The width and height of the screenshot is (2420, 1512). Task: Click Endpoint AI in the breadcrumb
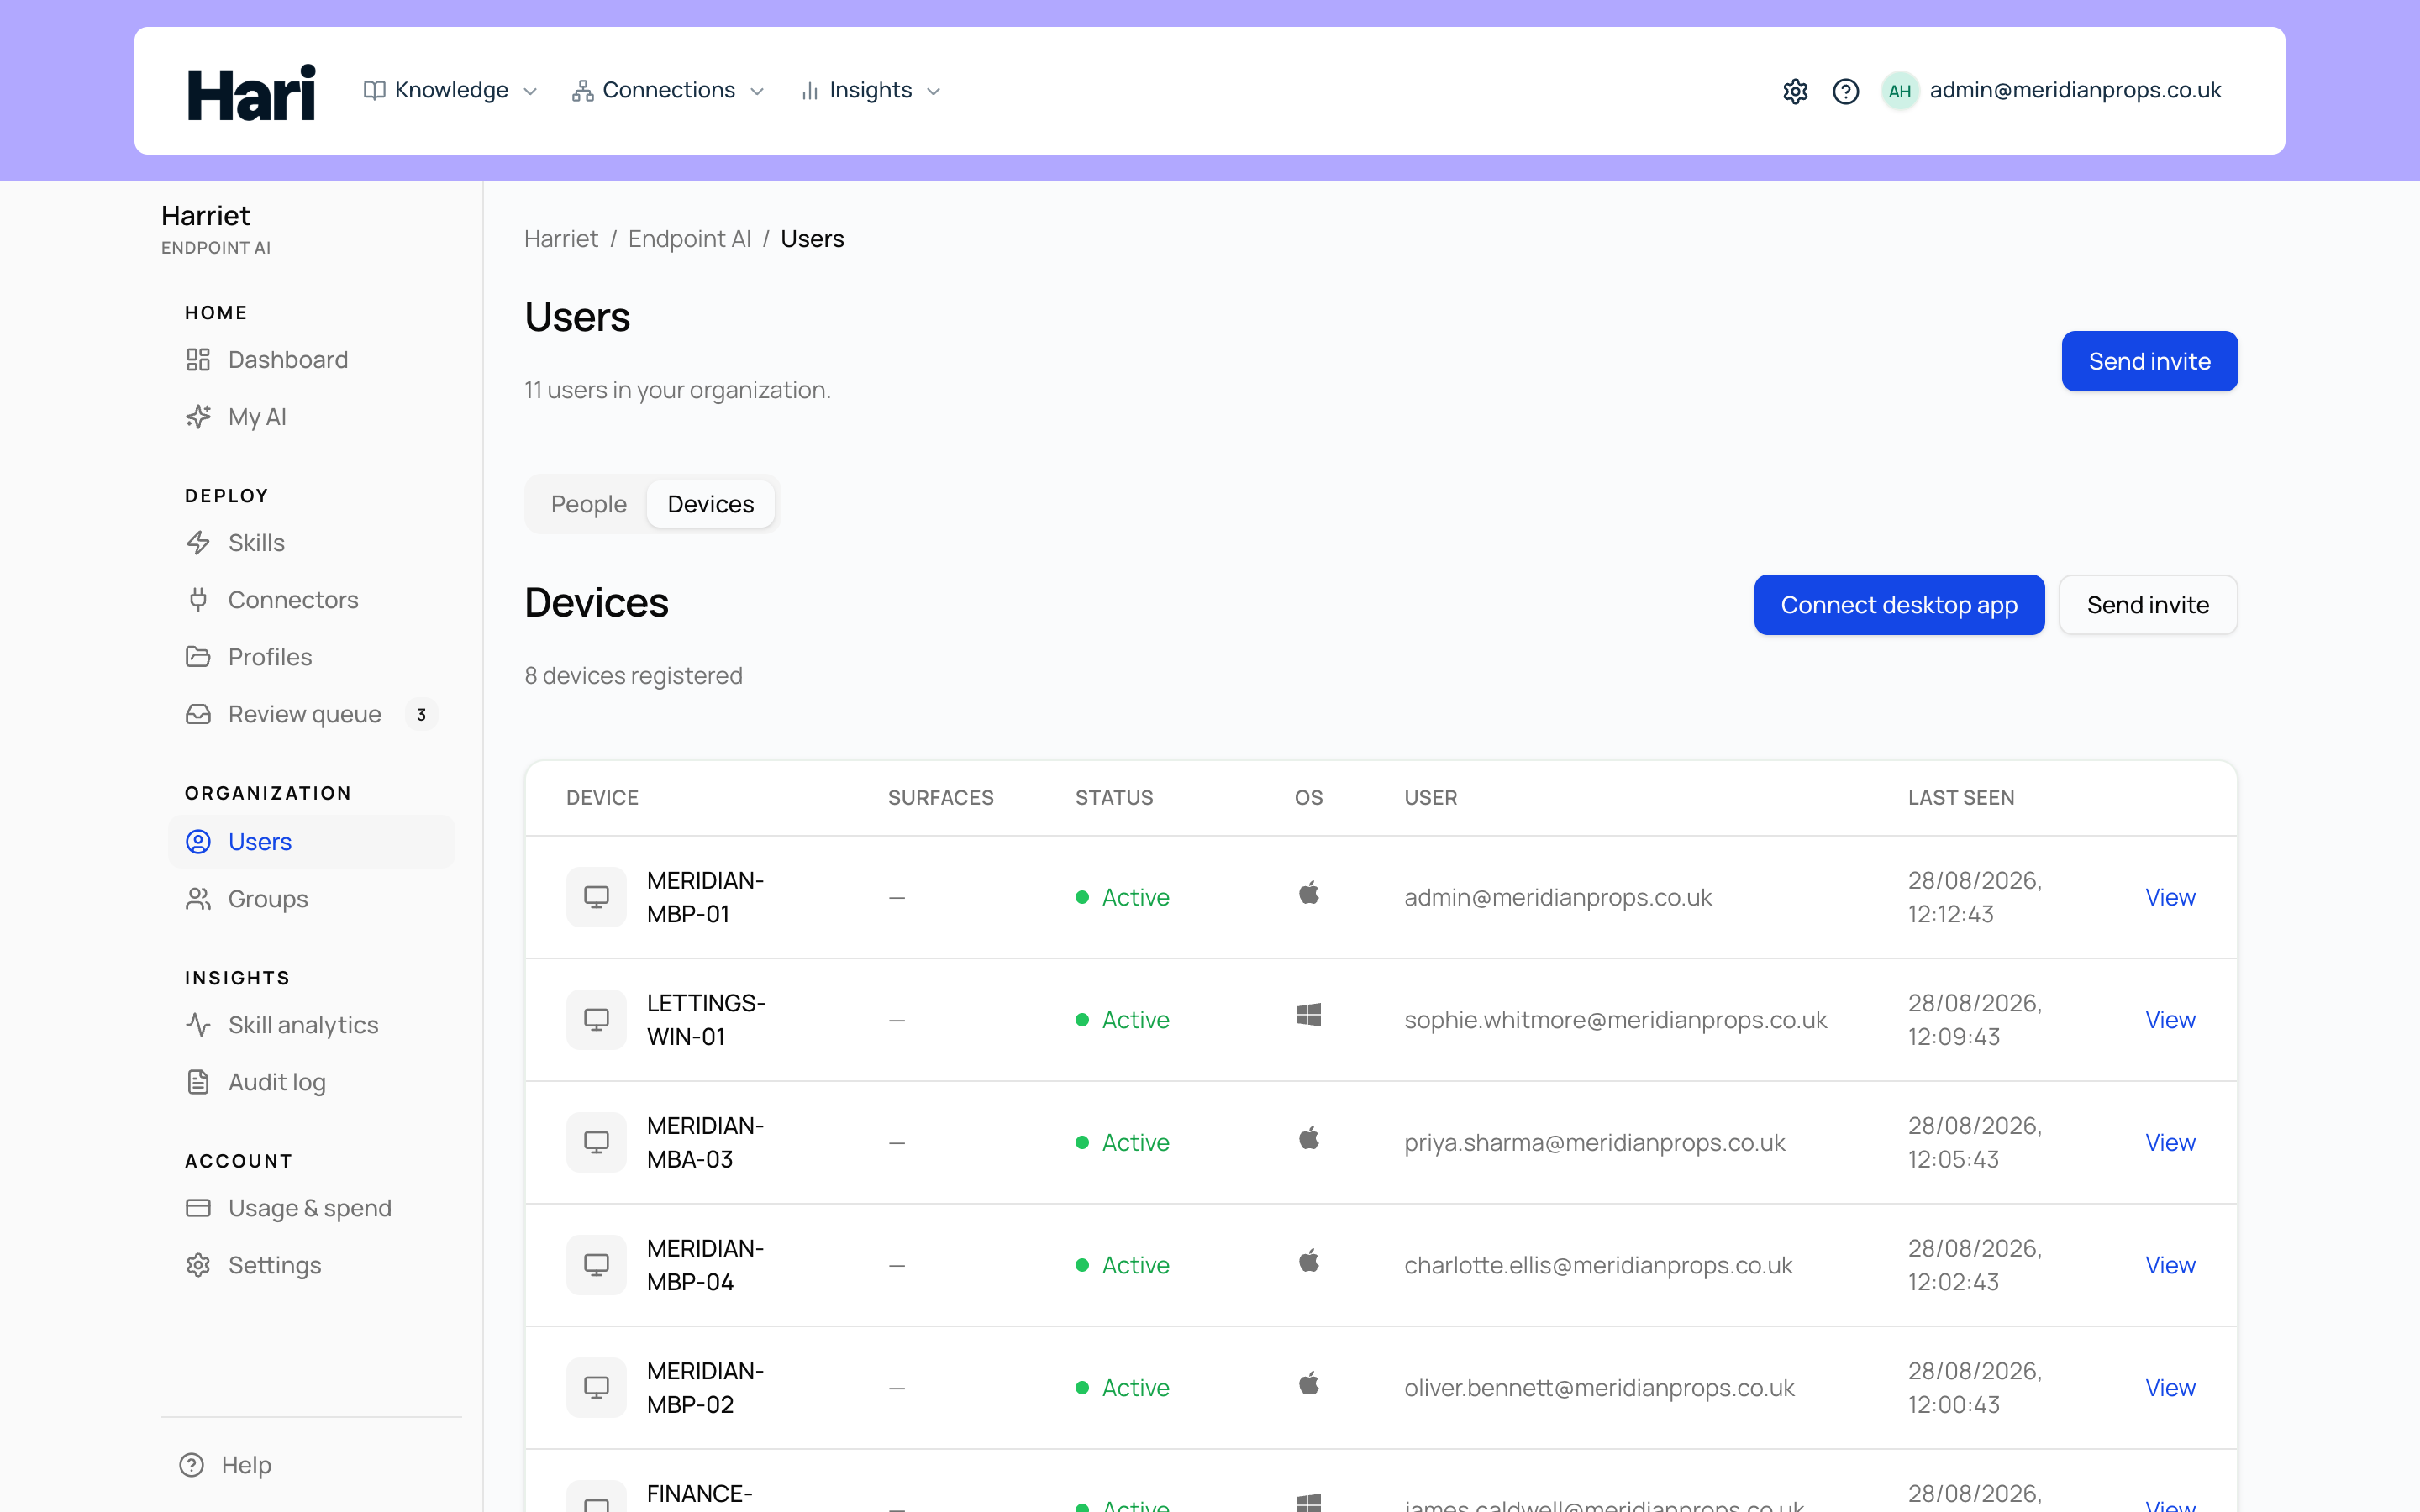tap(689, 239)
